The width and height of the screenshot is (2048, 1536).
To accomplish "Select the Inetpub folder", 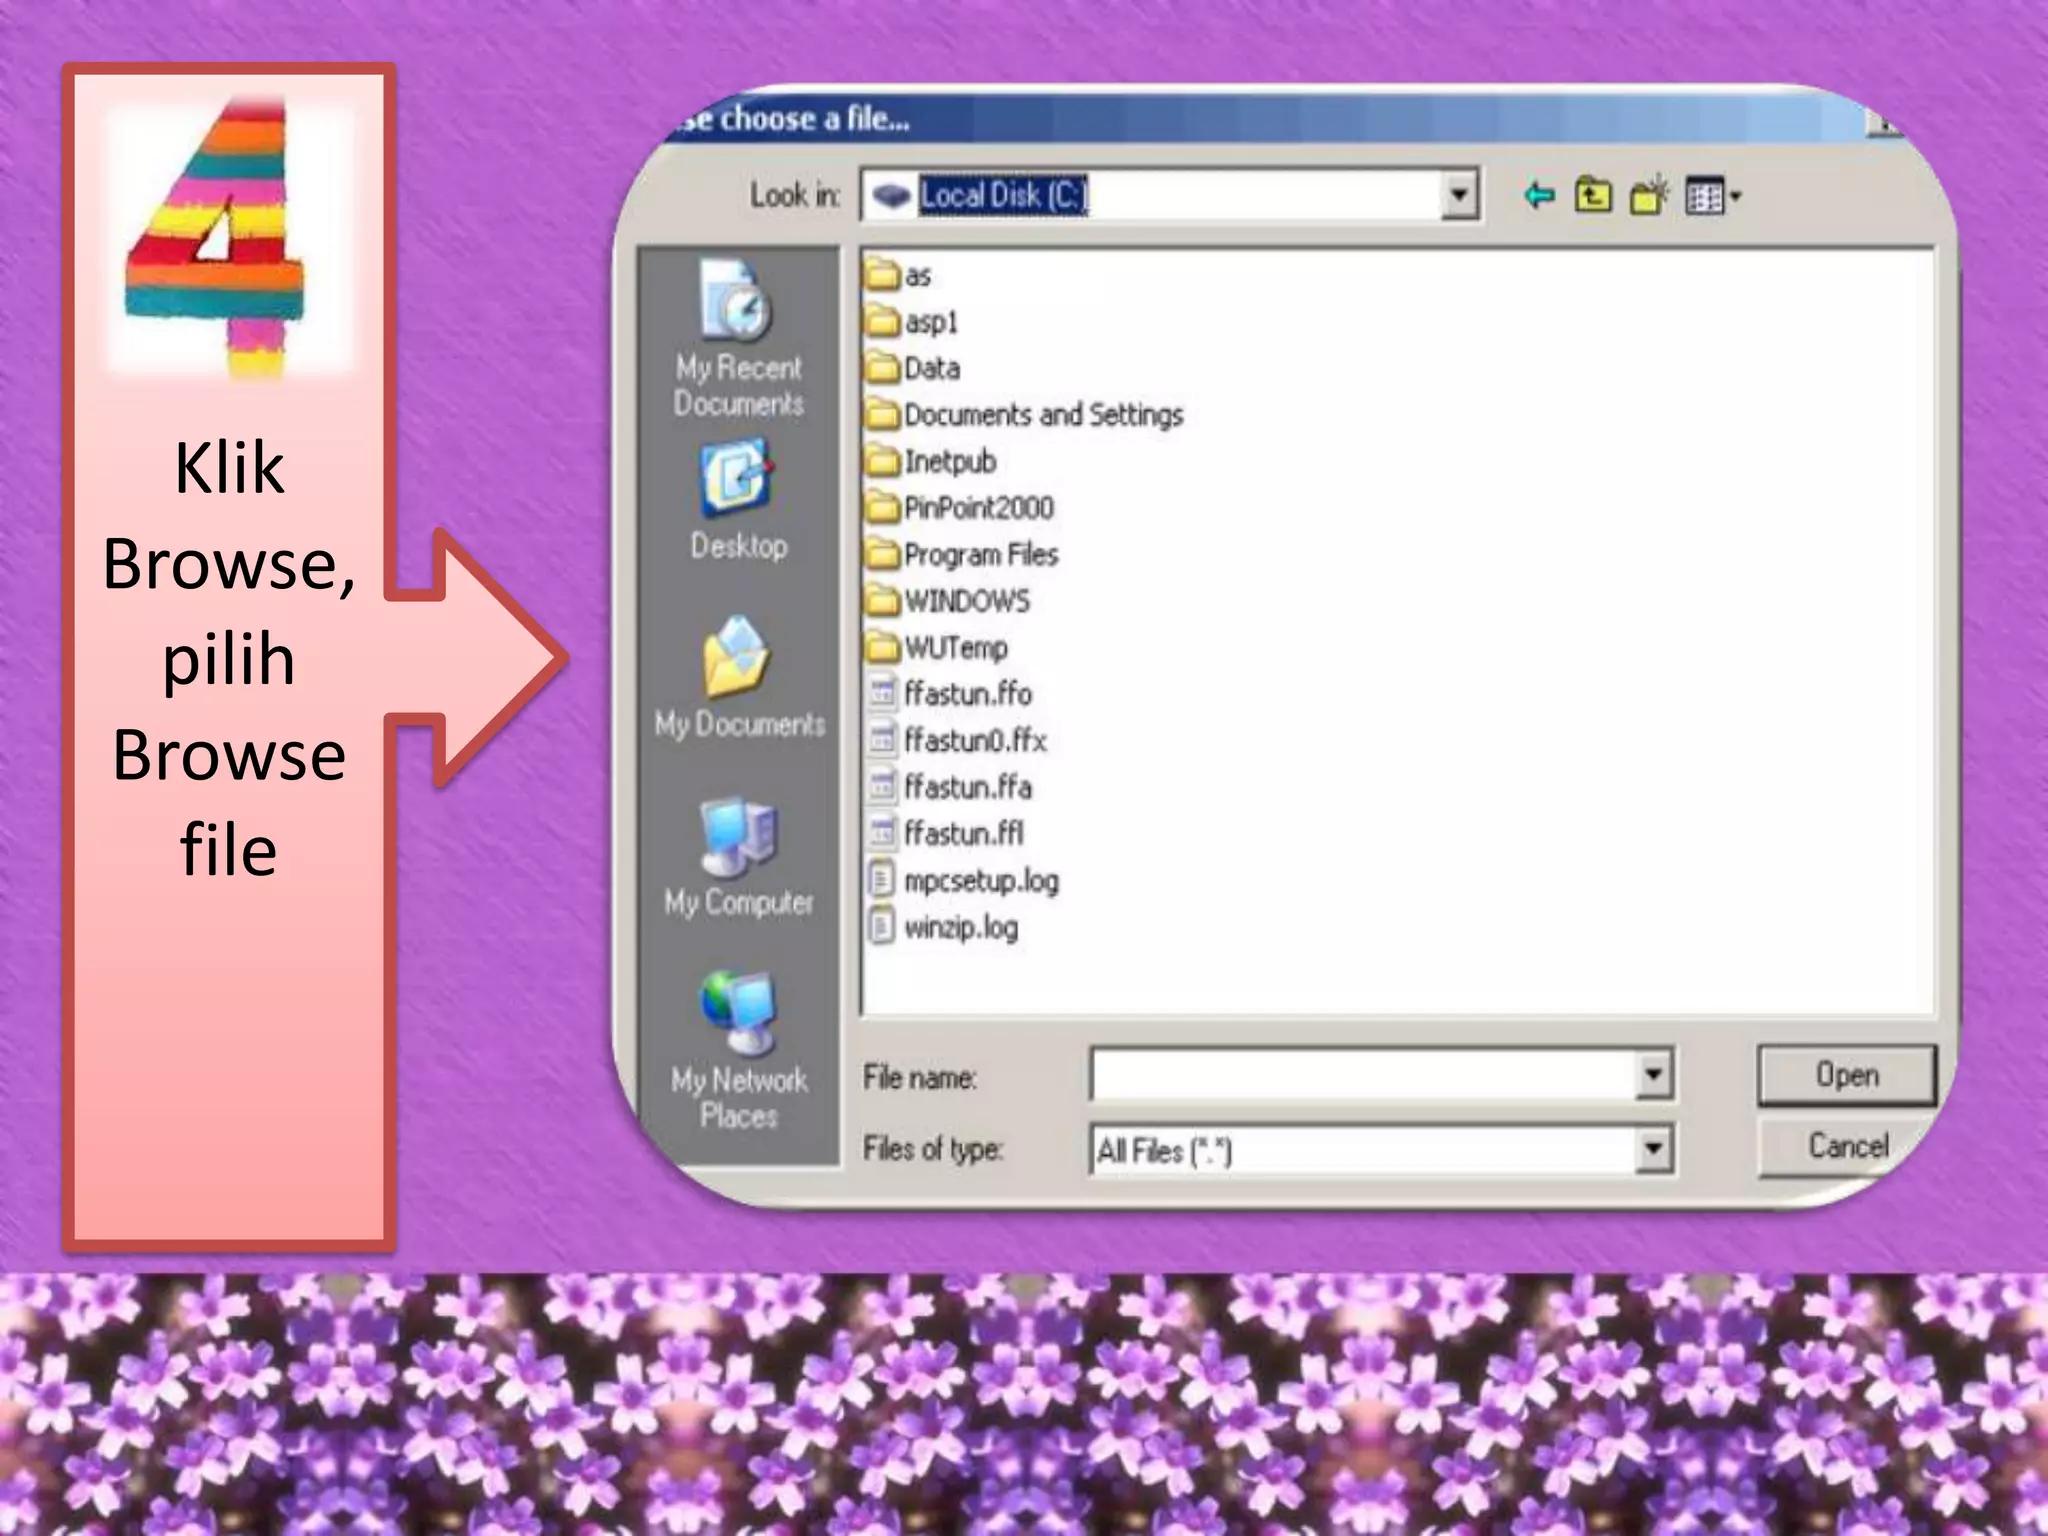I will pyautogui.click(x=931, y=461).
